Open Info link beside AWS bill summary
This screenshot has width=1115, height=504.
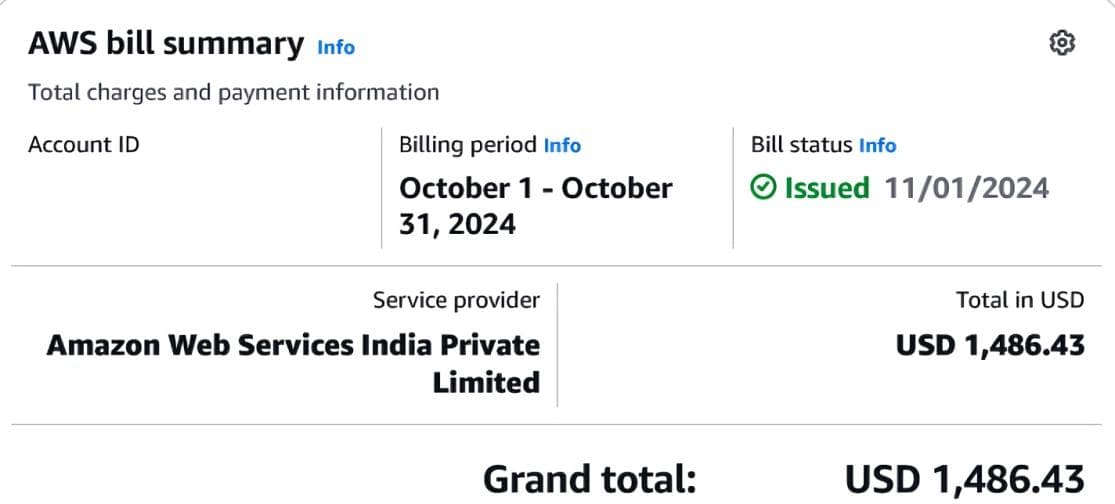pos(336,47)
